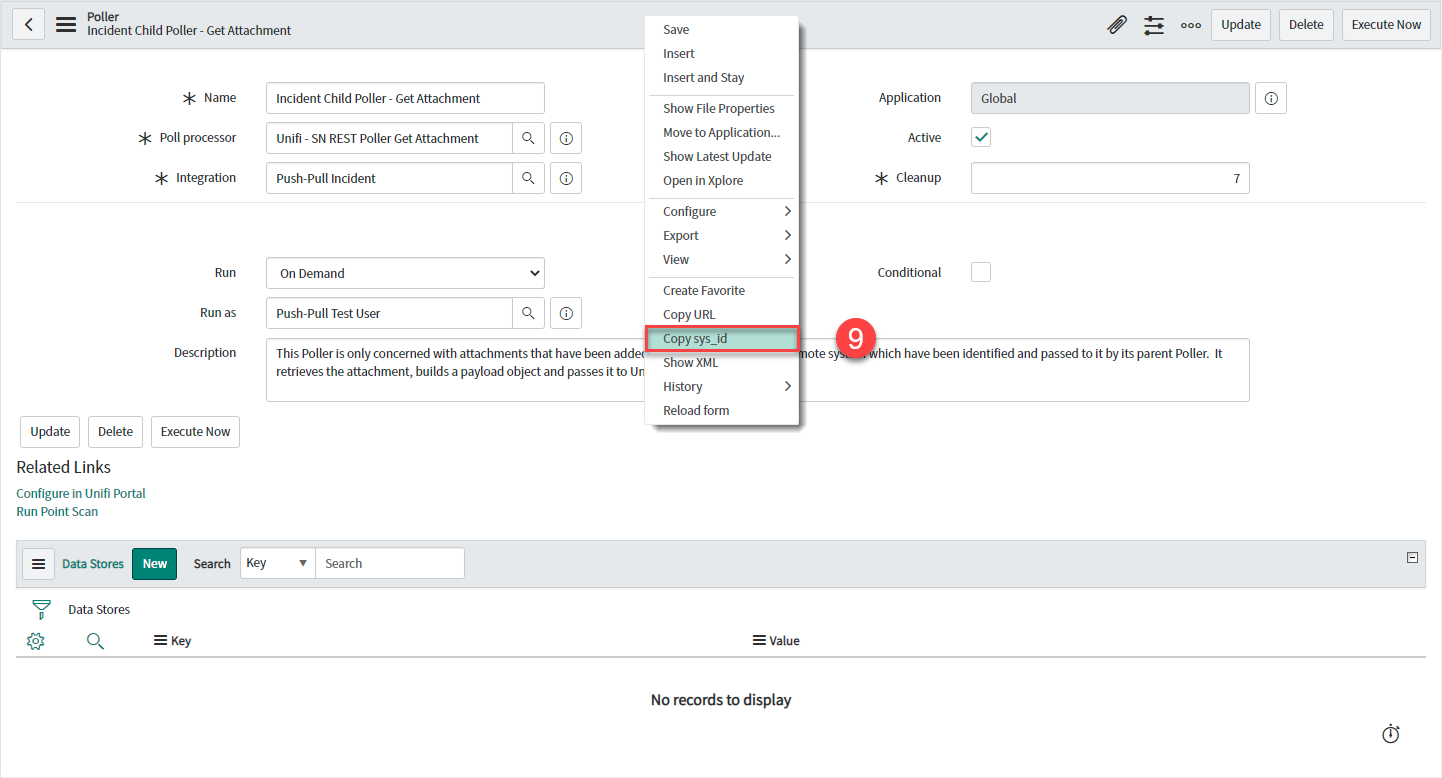Select Copy sys_id from the menu
The image size is (1442, 778).
[722, 338]
